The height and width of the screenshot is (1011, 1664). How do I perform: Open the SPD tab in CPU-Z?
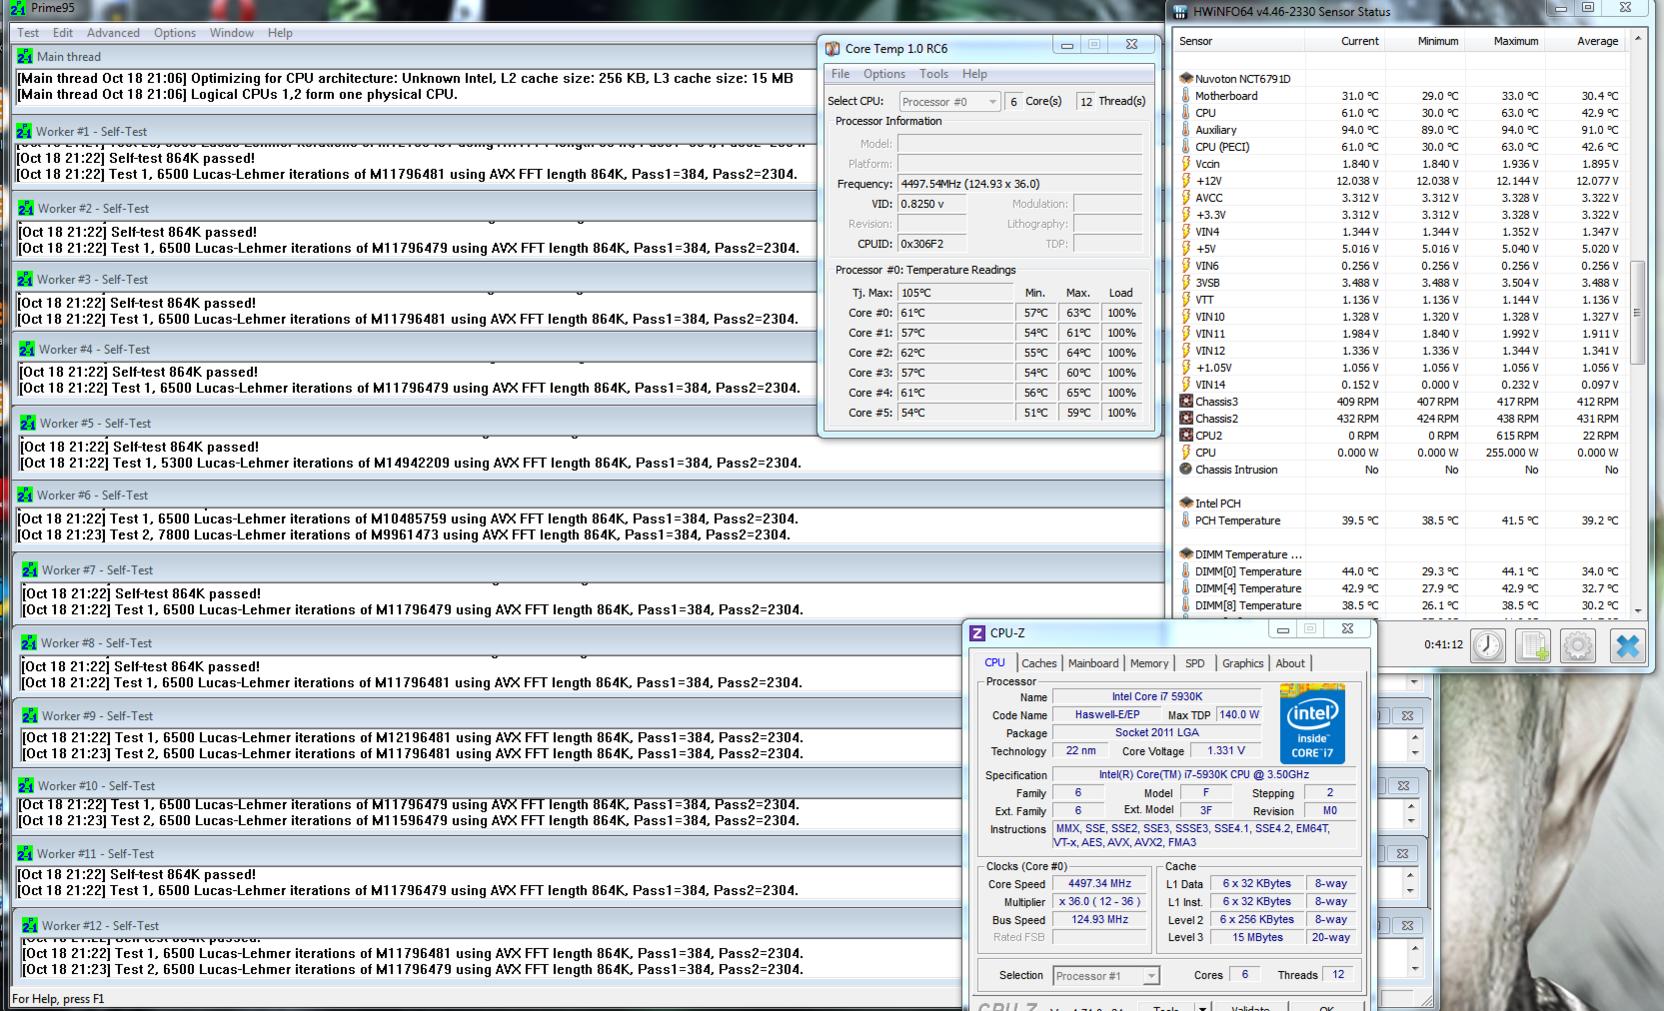1195,663
